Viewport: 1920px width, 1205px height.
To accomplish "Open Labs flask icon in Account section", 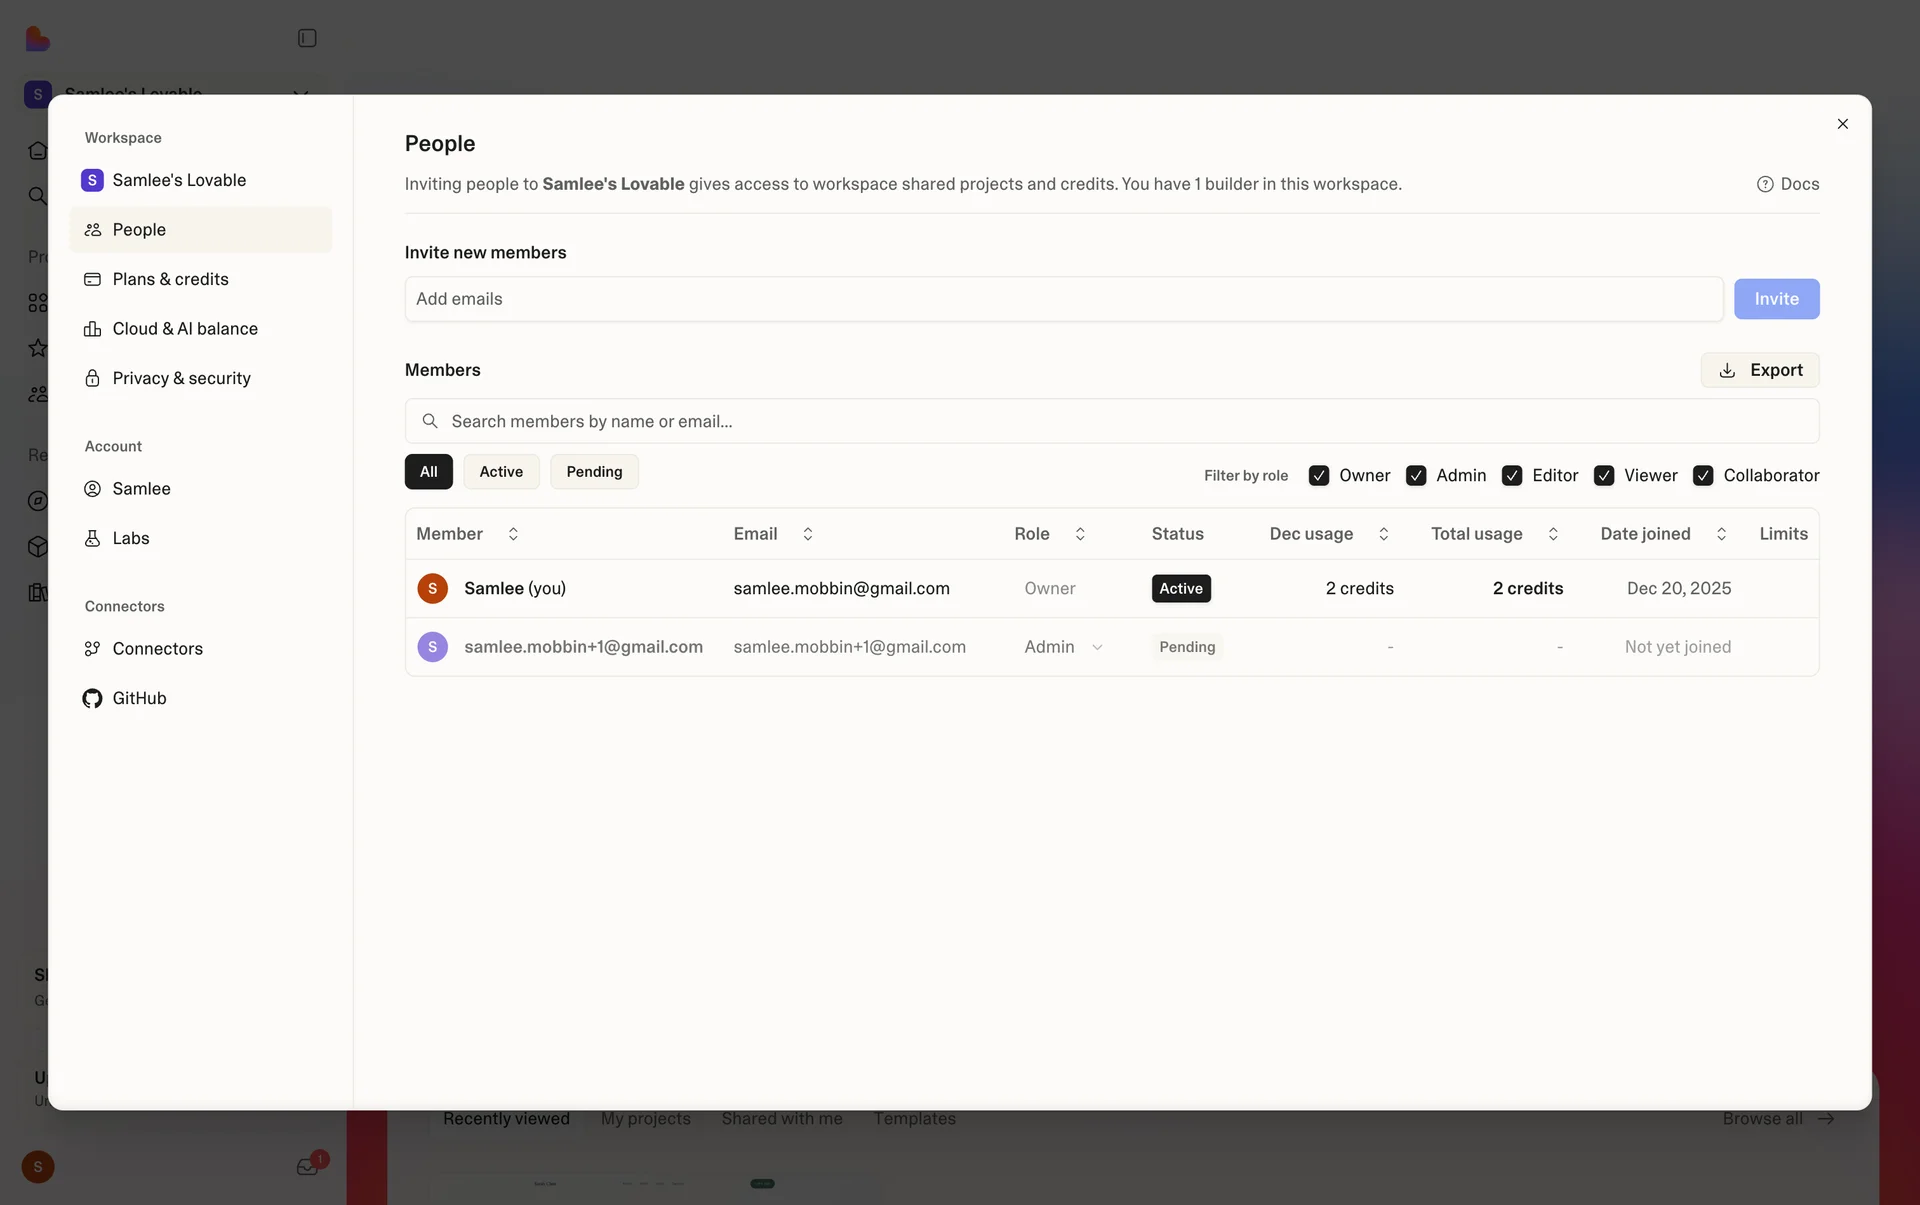I will 92,538.
